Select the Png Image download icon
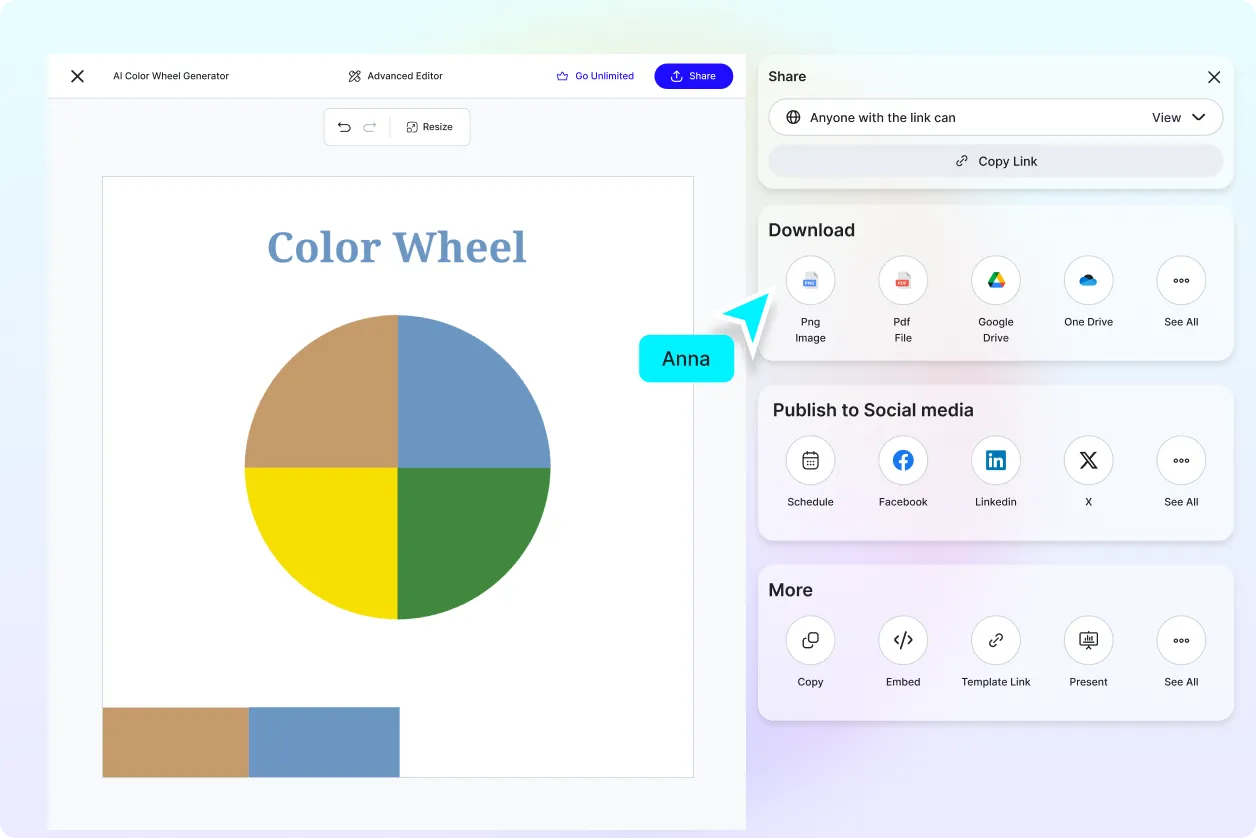The width and height of the screenshot is (1256, 838). pyautogui.click(x=810, y=280)
